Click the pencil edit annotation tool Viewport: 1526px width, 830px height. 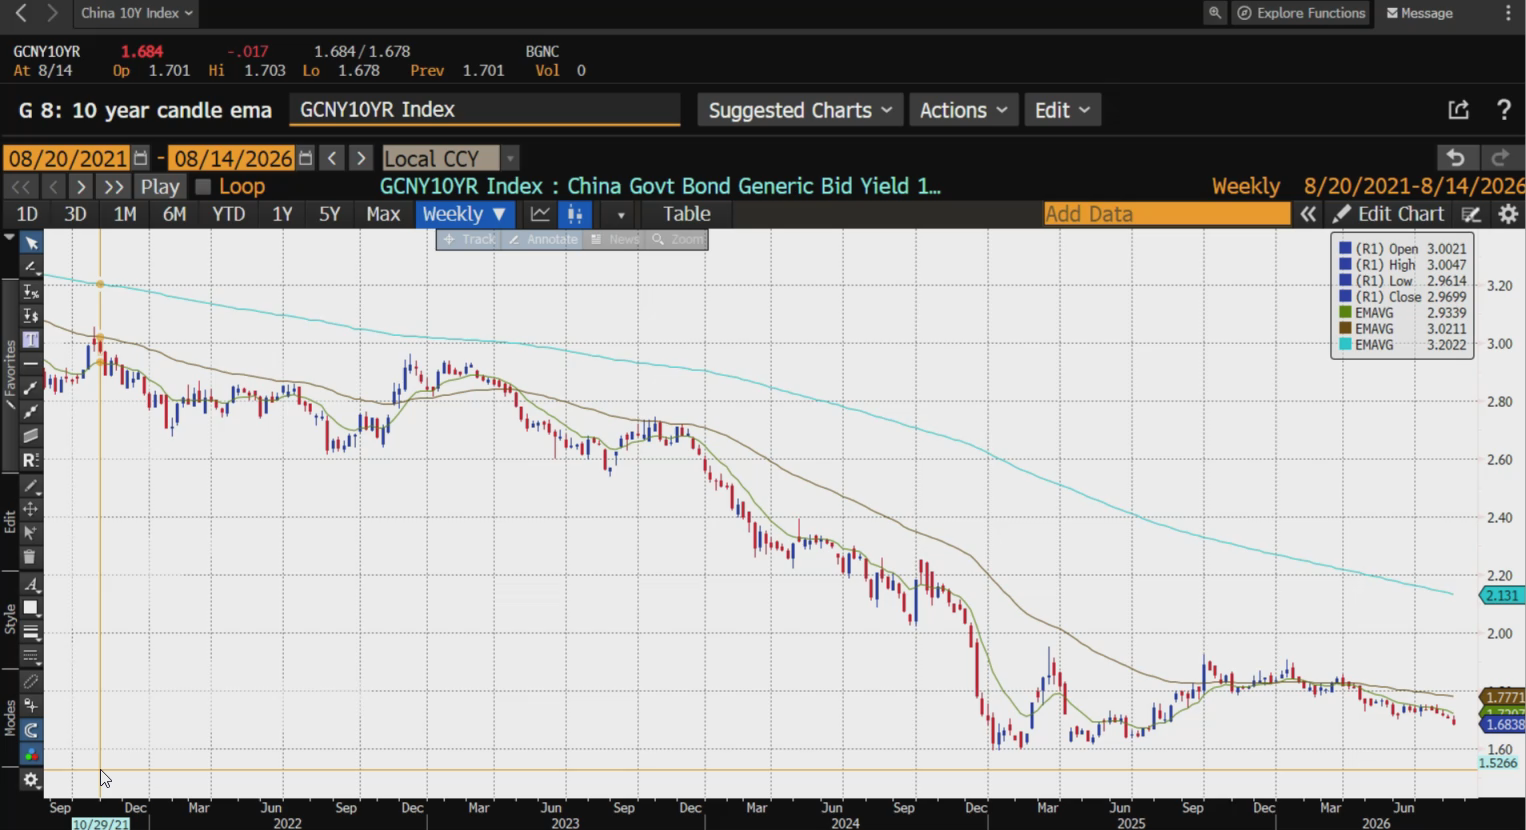pyautogui.click(x=31, y=486)
